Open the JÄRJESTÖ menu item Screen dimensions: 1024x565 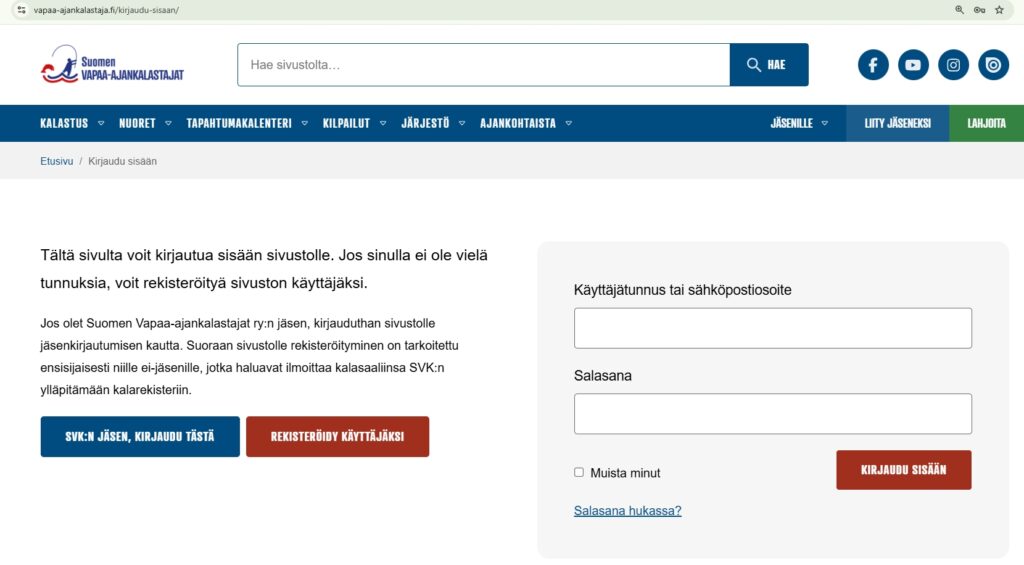coord(425,123)
